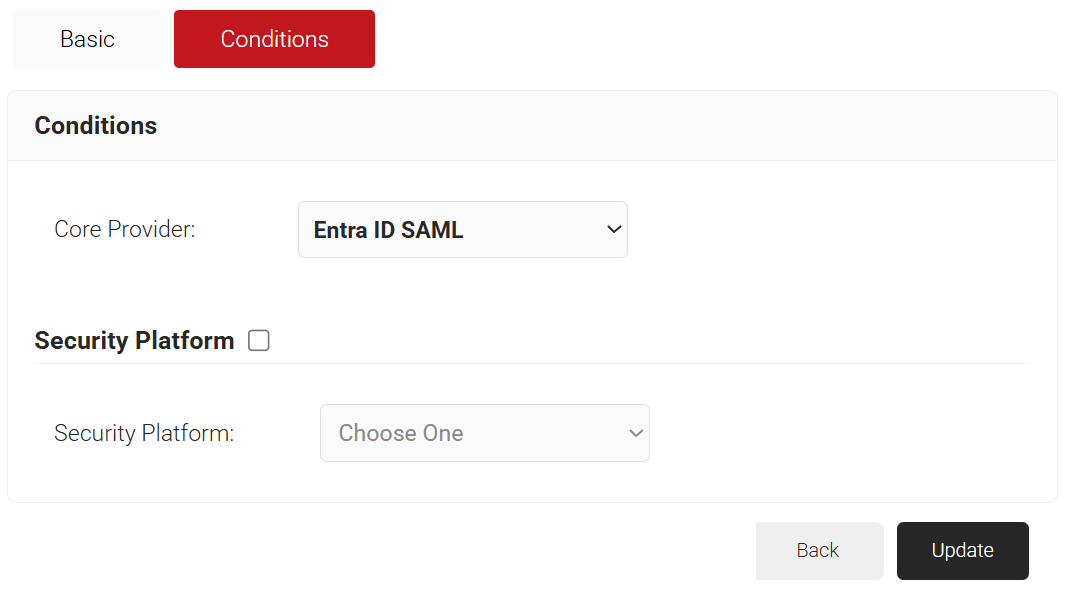This screenshot has width=1065, height=594.
Task: Click the divider line under Security Platform heading
Action: click(531, 364)
